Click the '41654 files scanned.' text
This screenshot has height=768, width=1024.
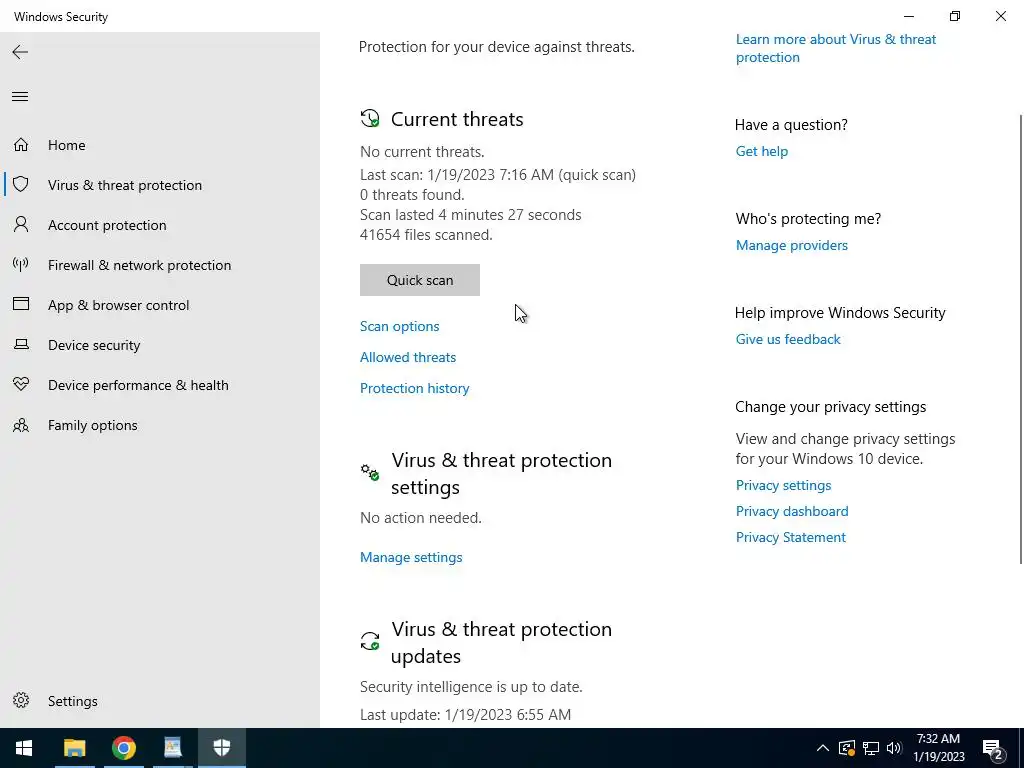click(426, 234)
